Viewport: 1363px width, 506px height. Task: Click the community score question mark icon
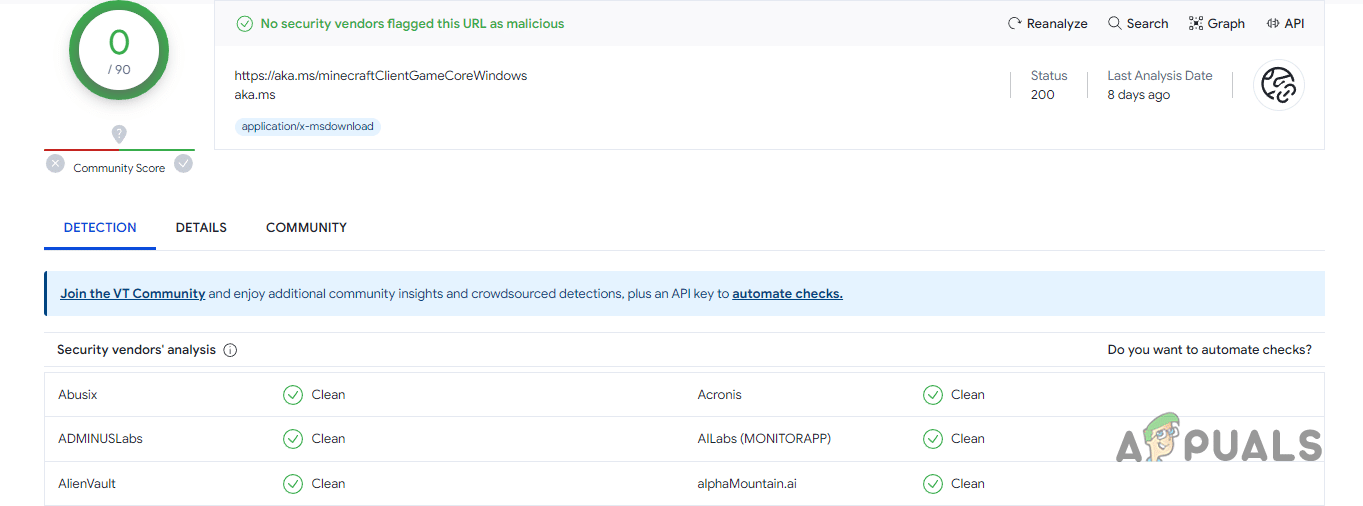tap(119, 134)
